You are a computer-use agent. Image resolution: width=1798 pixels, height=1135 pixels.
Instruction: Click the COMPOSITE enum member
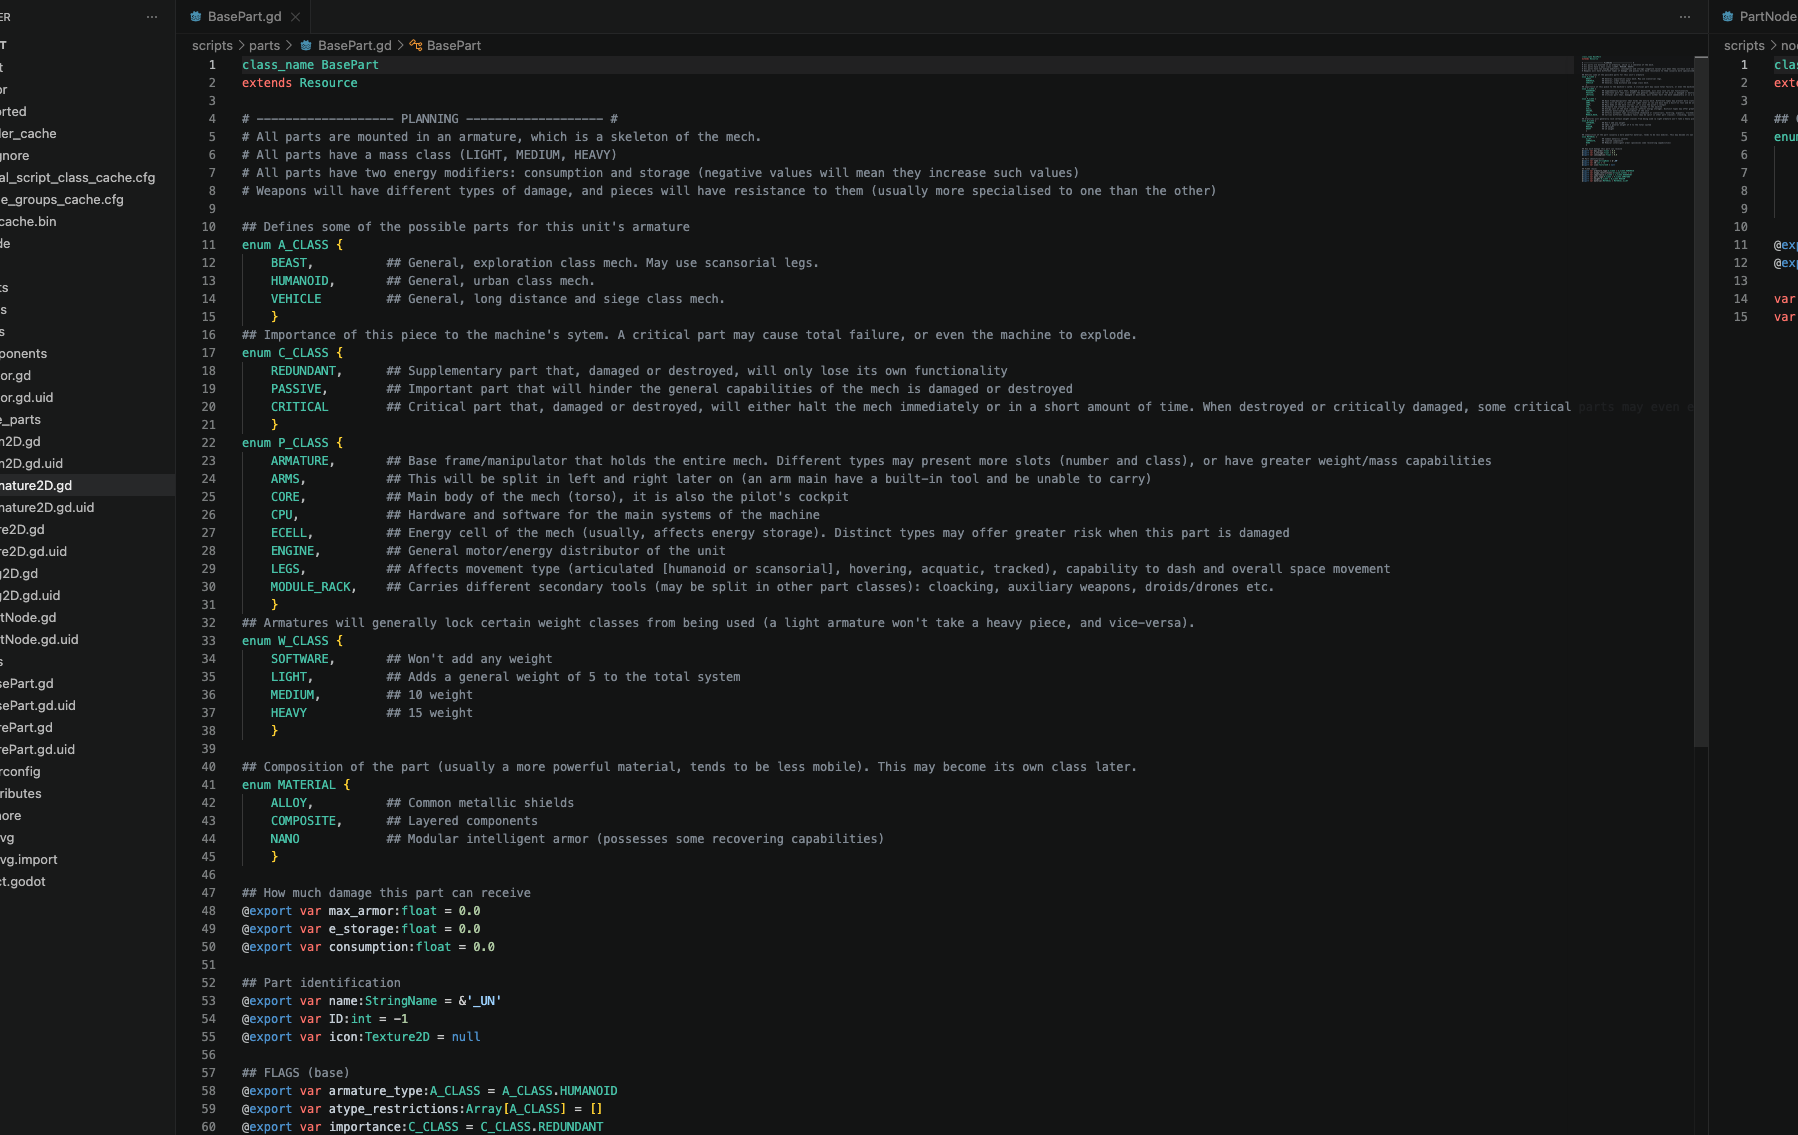(x=306, y=821)
